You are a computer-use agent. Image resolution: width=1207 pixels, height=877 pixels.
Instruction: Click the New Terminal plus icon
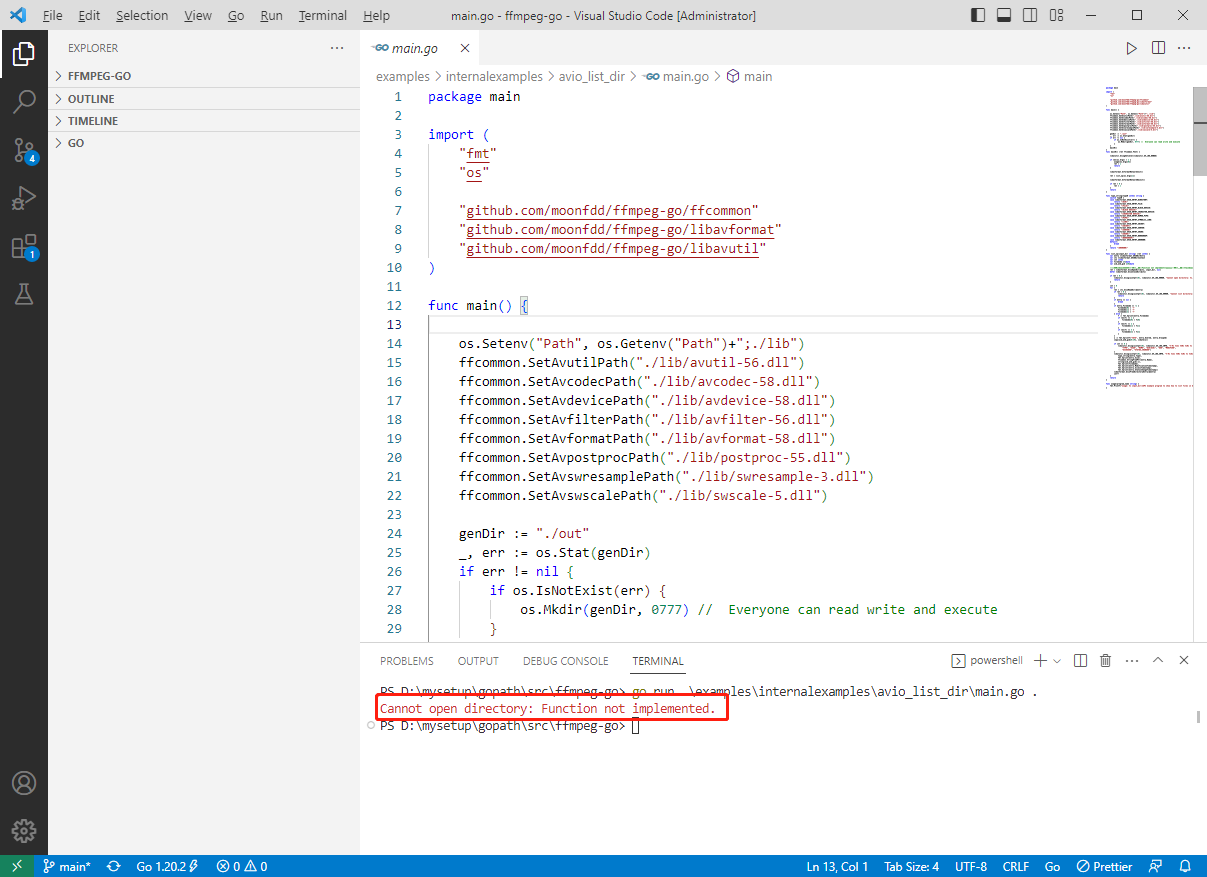coord(1040,660)
